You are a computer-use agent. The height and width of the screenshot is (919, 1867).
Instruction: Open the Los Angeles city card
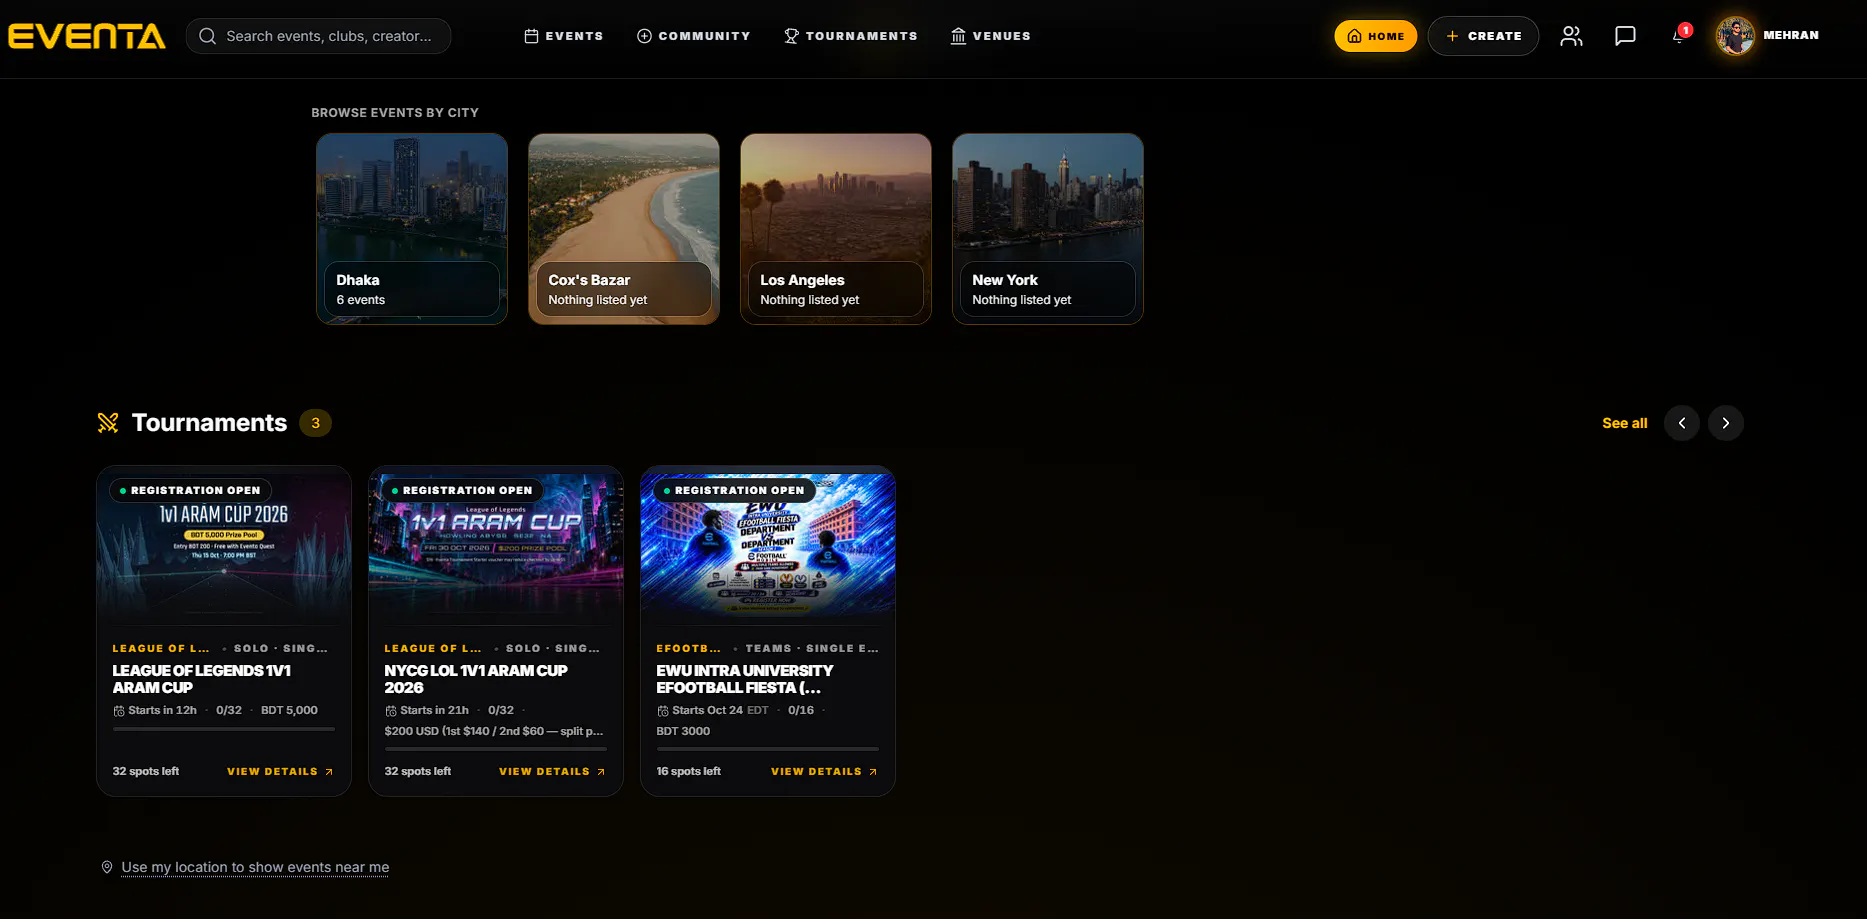click(x=836, y=229)
